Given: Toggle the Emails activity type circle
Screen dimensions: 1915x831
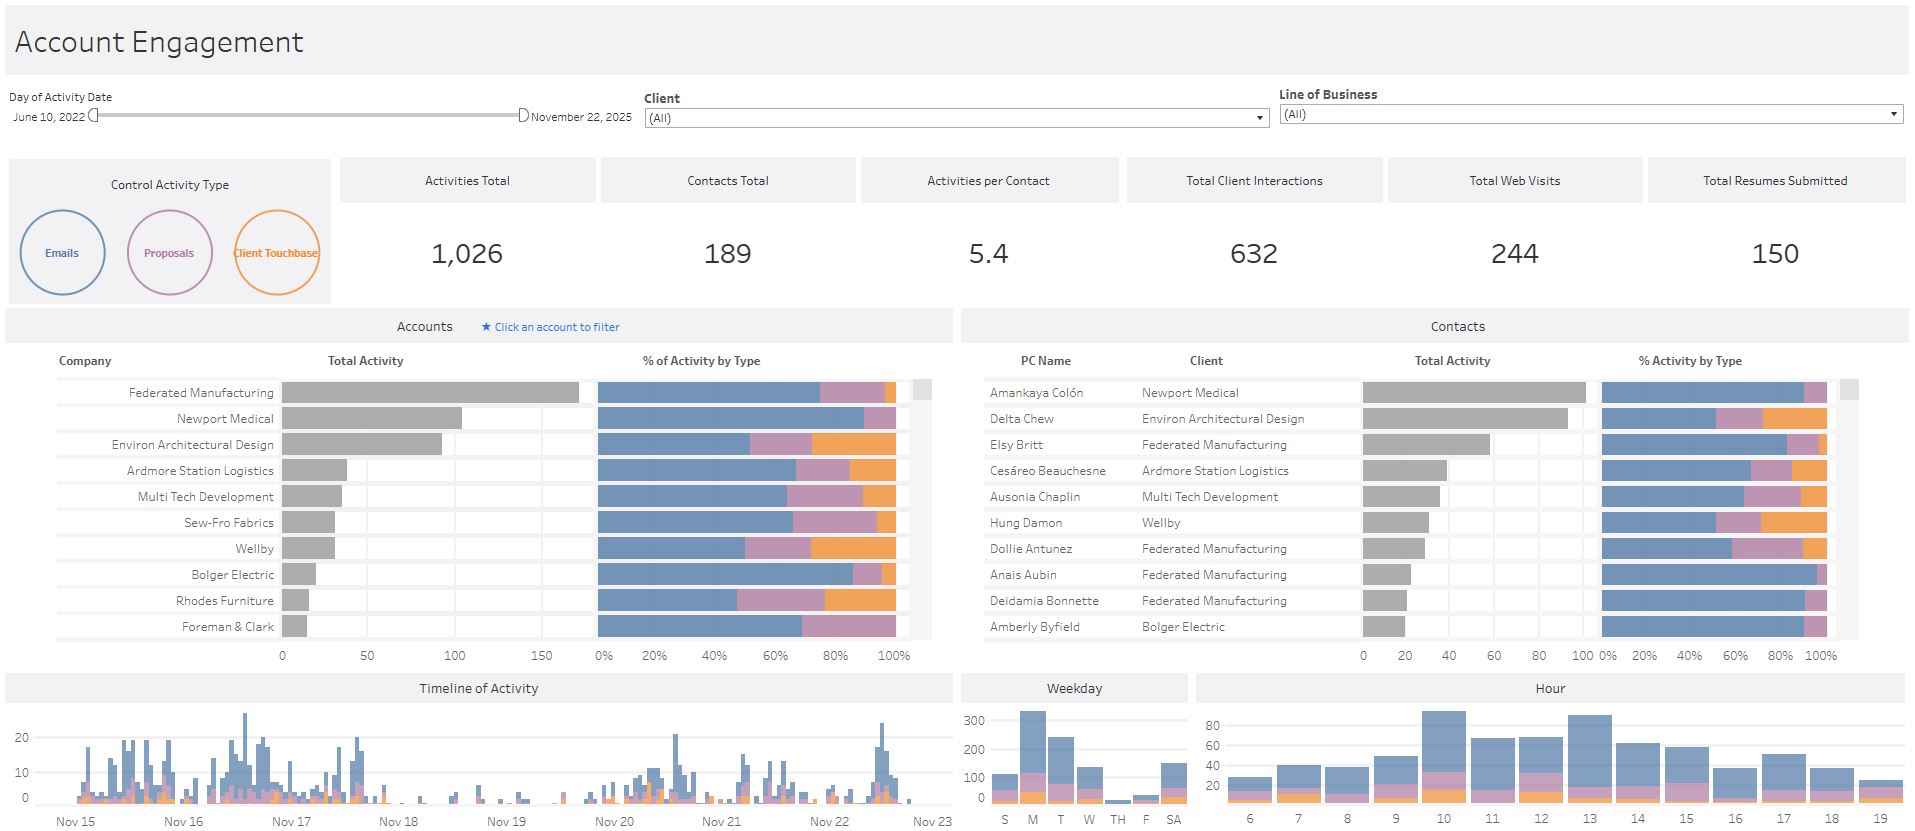Looking at the screenshot, I should click(62, 253).
